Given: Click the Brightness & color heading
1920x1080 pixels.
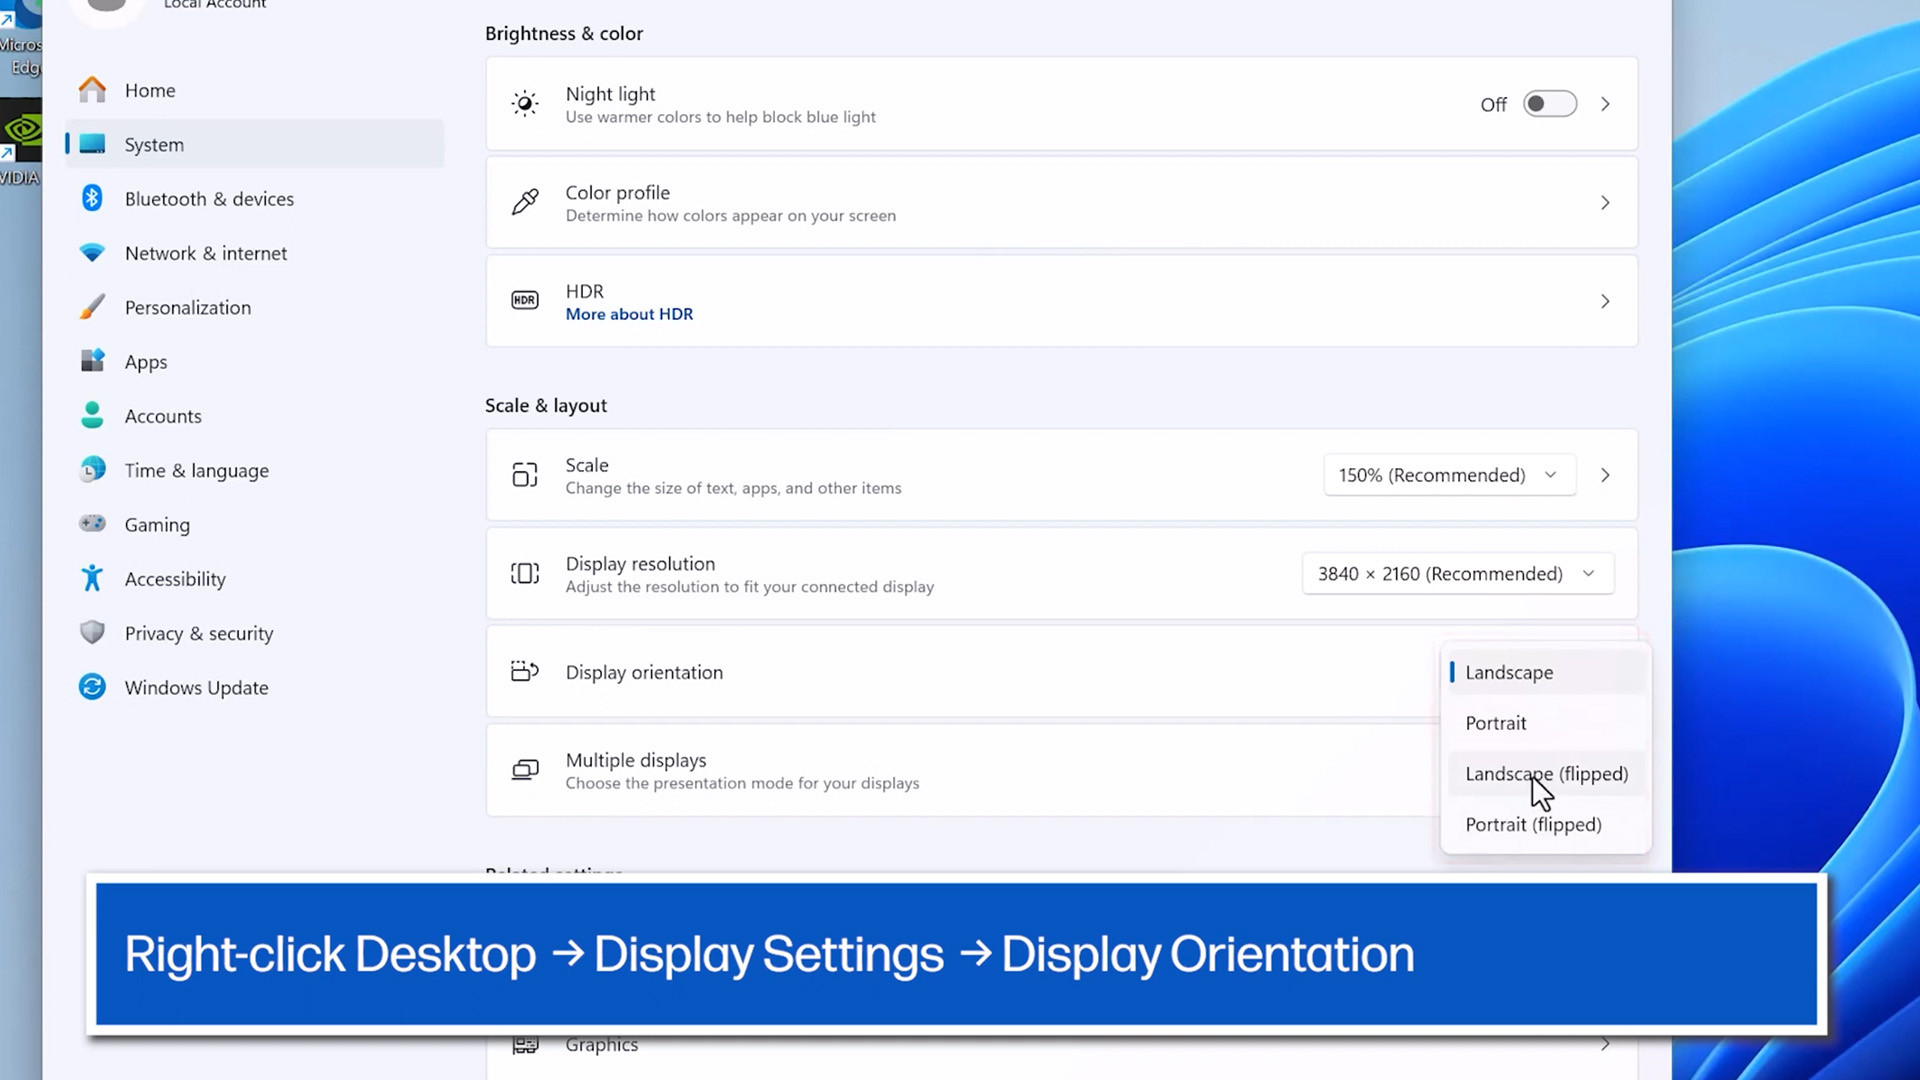Looking at the screenshot, I should point(564,33).
